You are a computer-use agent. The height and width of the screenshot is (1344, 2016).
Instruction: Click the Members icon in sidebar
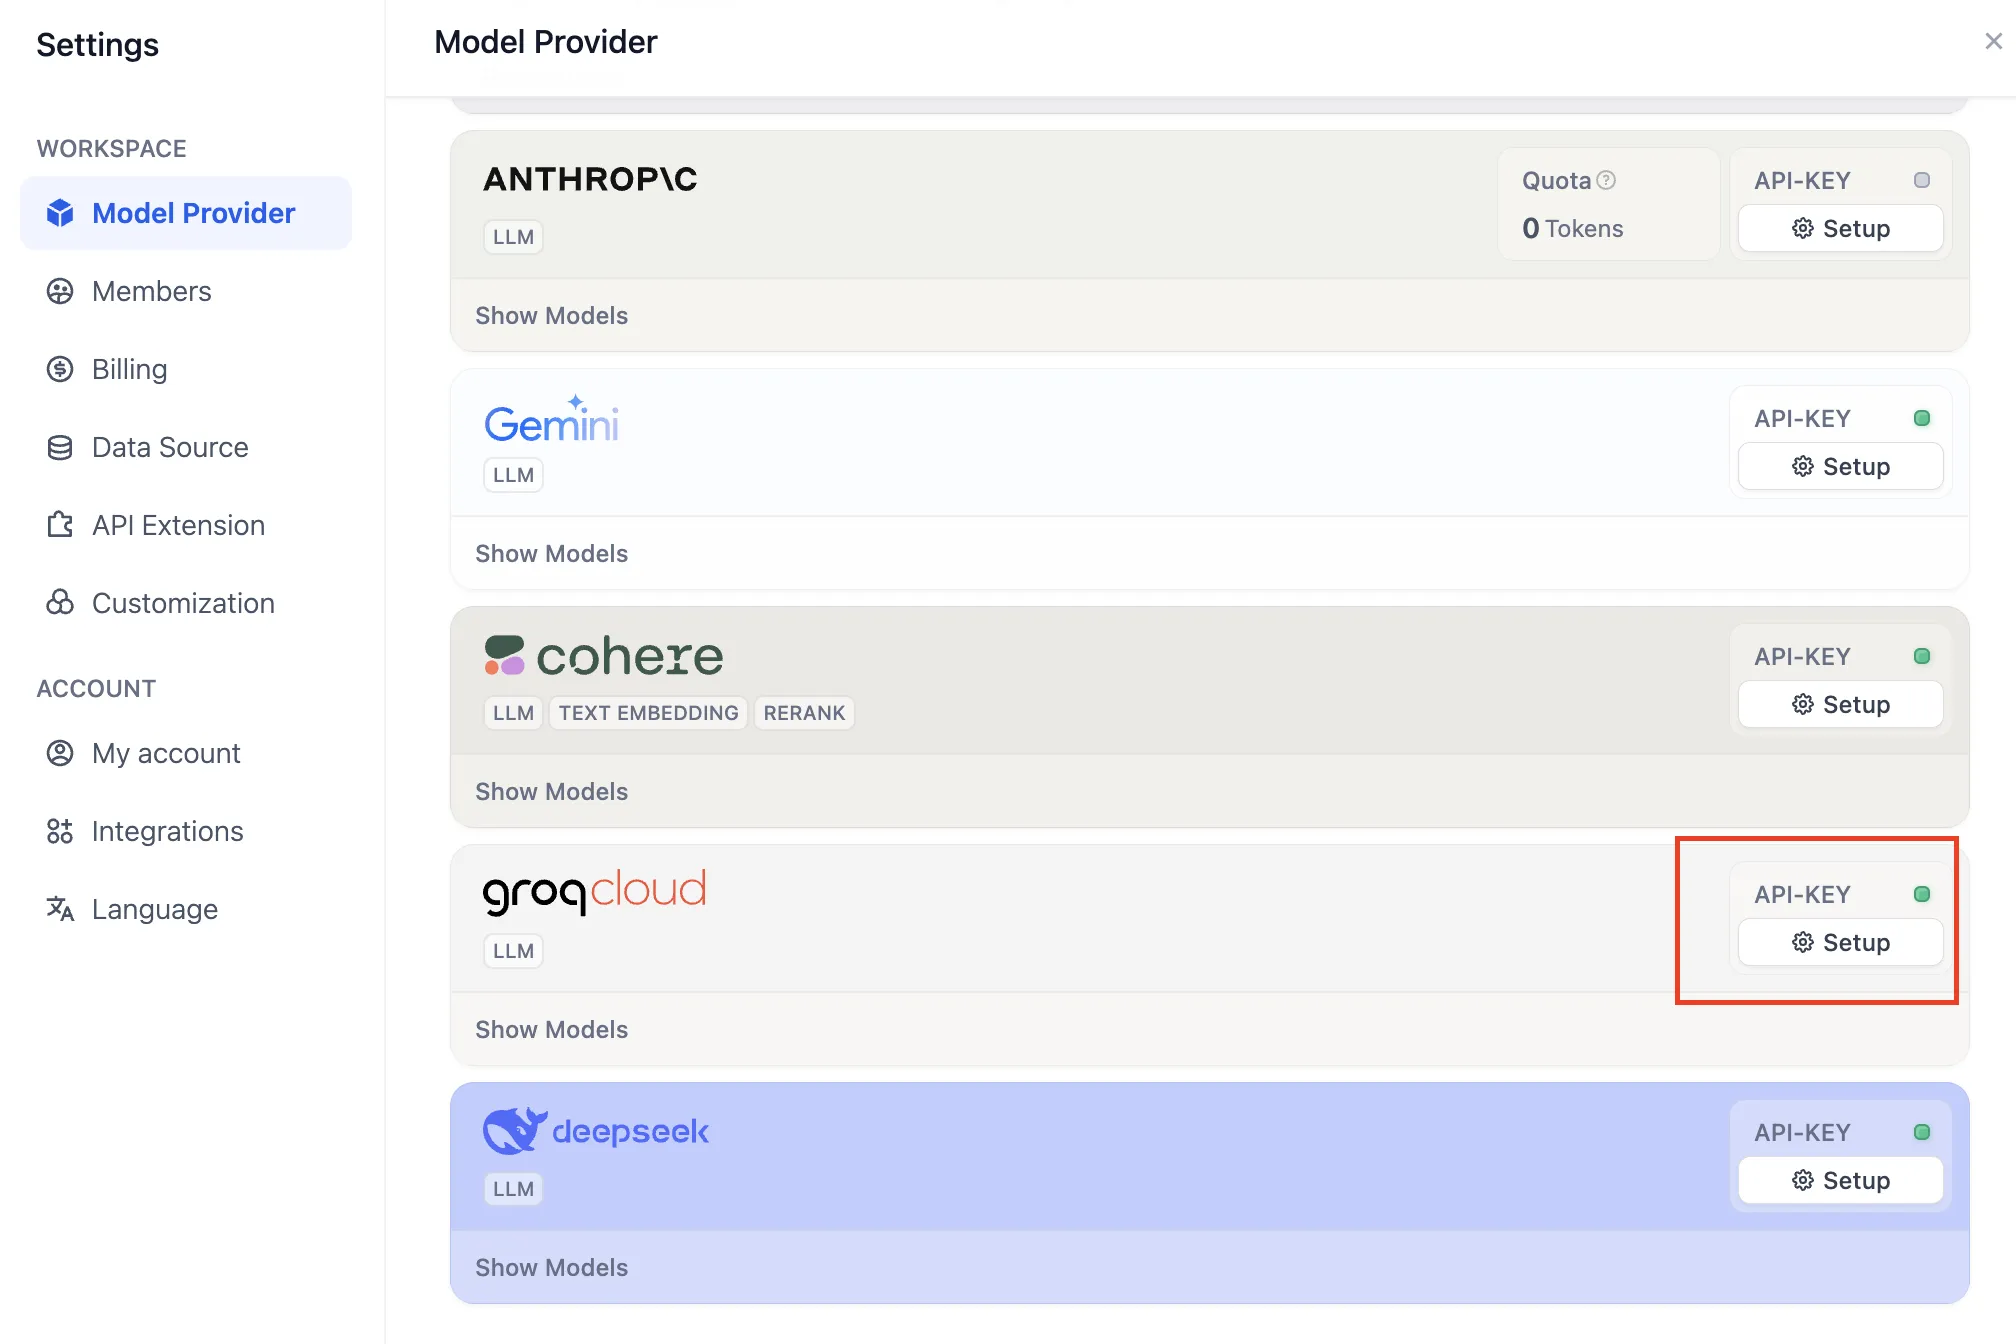60,291
